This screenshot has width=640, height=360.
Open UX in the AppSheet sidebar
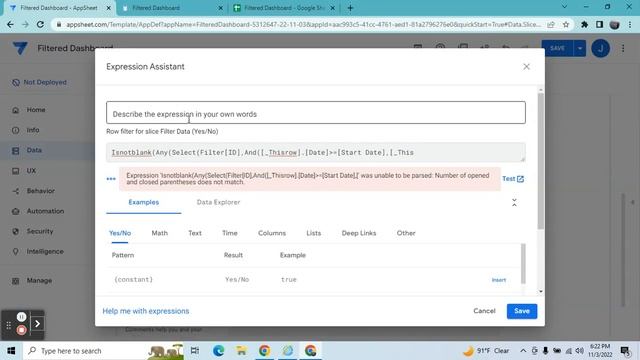click(x=31, y=171)
